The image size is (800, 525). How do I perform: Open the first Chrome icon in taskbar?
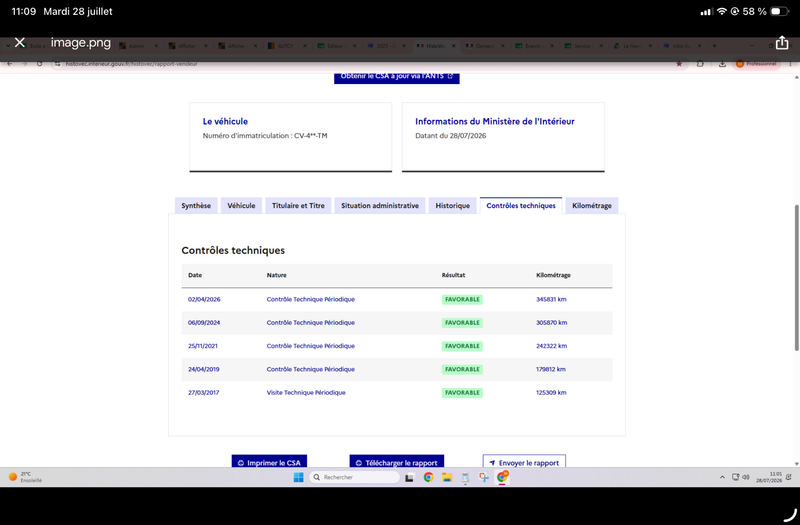coord(429,478)
